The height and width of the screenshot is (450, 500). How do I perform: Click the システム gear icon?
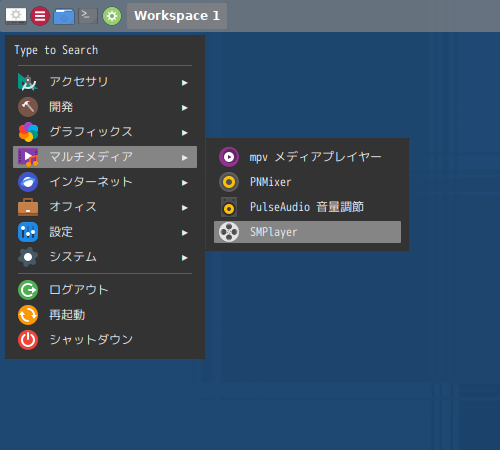(28, 257)
